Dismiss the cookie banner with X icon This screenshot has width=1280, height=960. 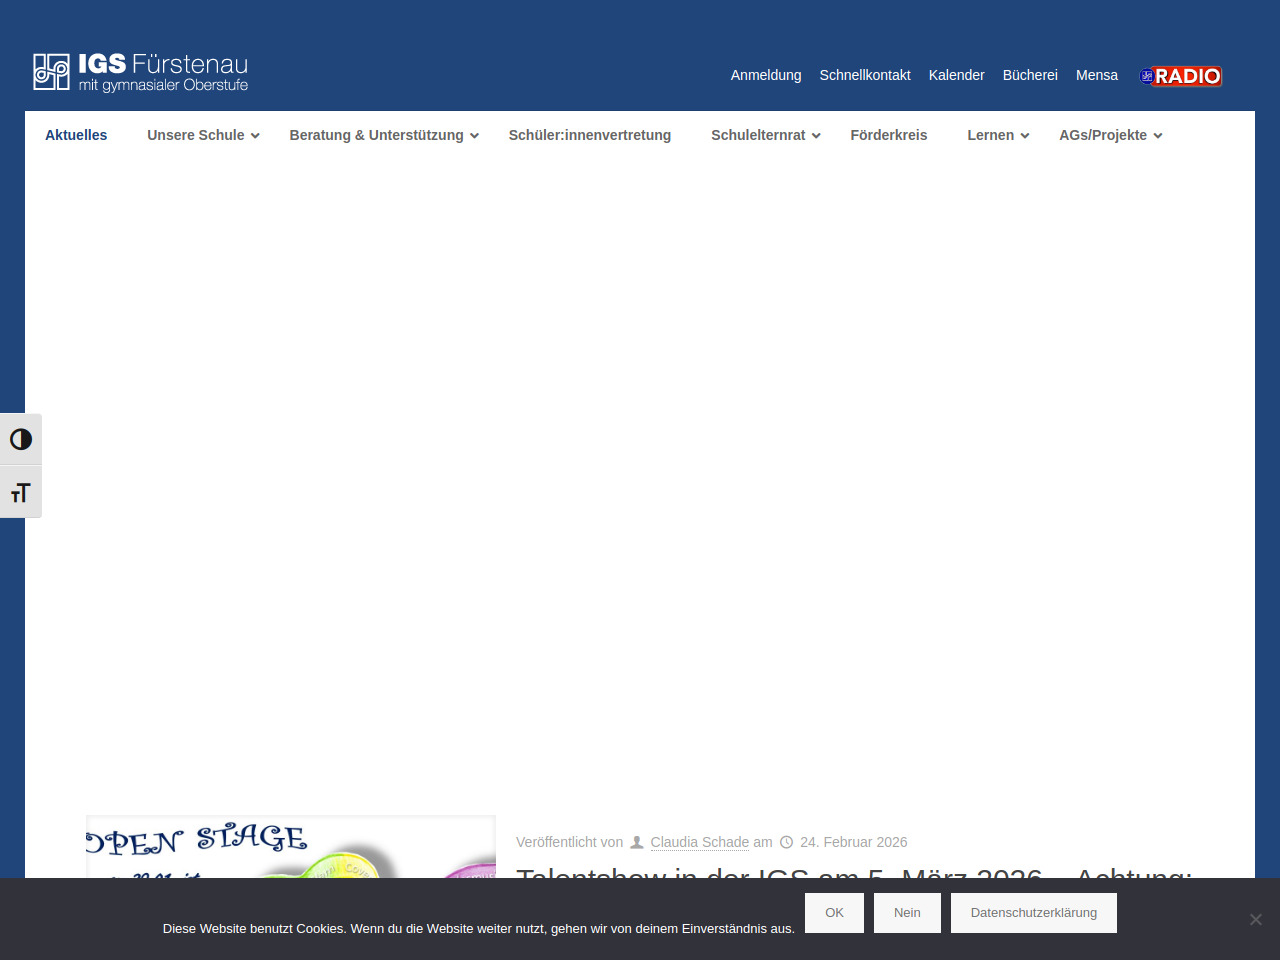tap(1255, 919)
